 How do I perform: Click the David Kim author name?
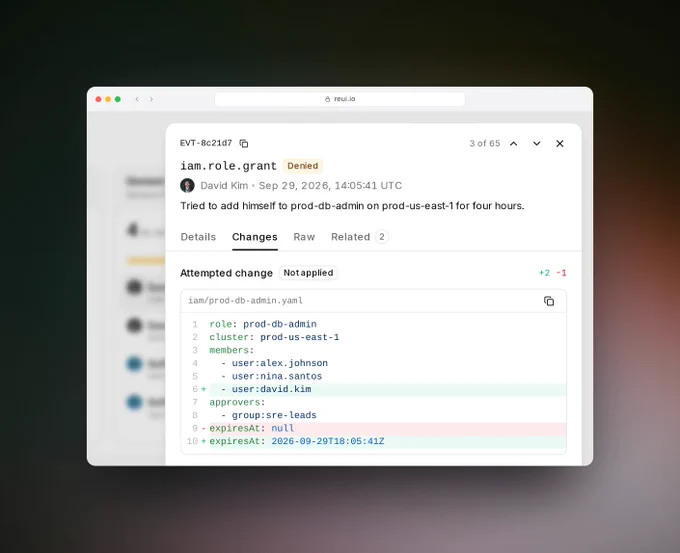pyautogui.click(x=224, y=186)
